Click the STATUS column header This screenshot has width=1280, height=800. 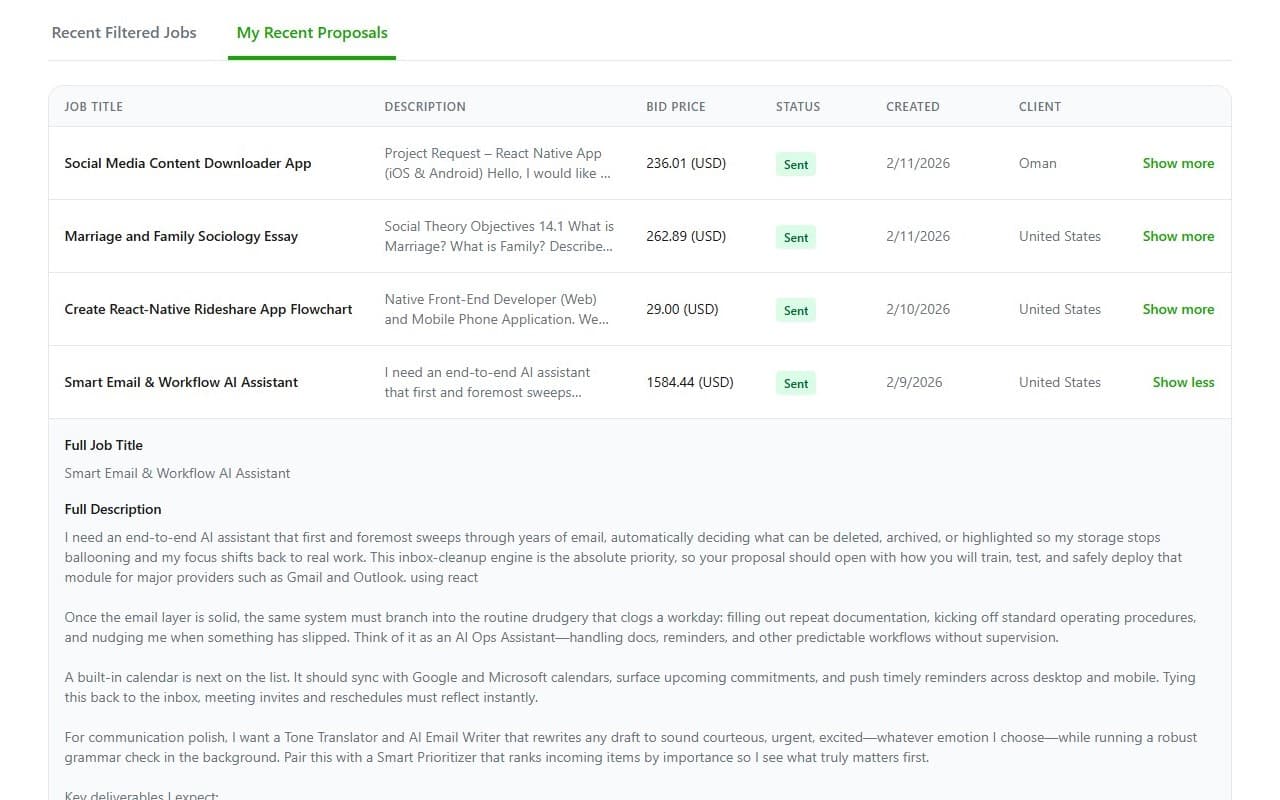[798, 106]
